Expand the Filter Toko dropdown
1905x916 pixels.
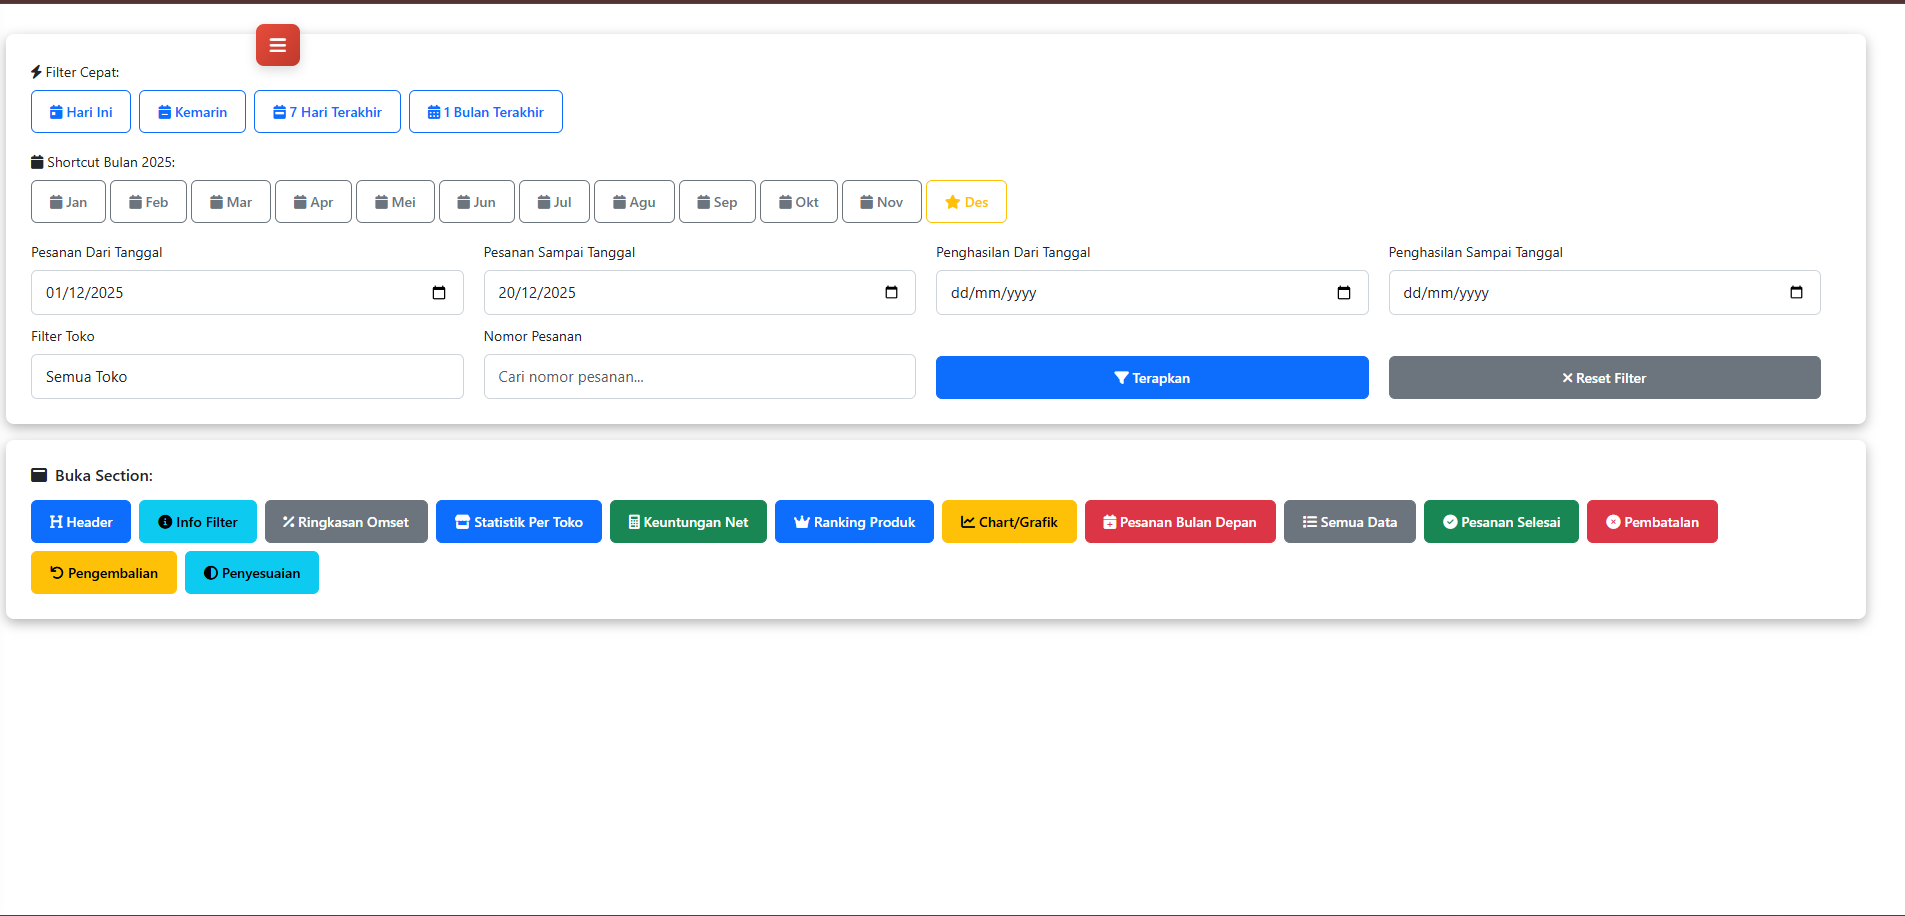tap(247, 377)
